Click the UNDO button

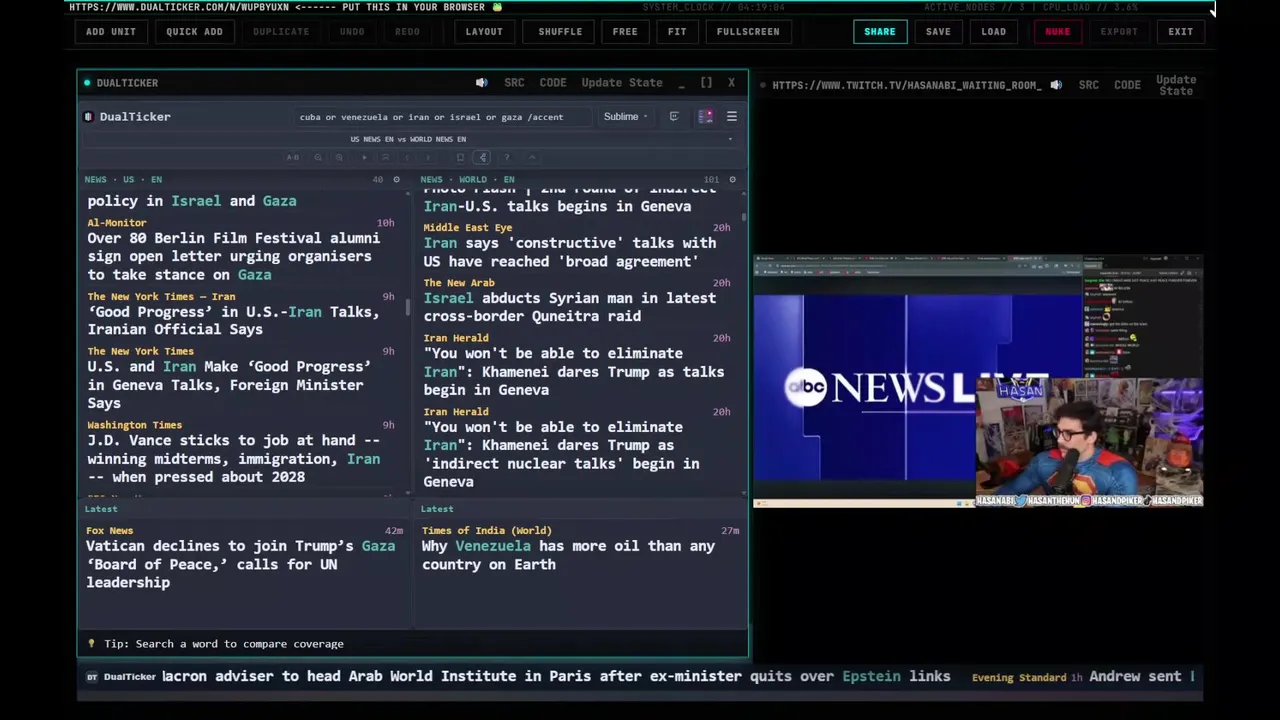click(352, 32)
